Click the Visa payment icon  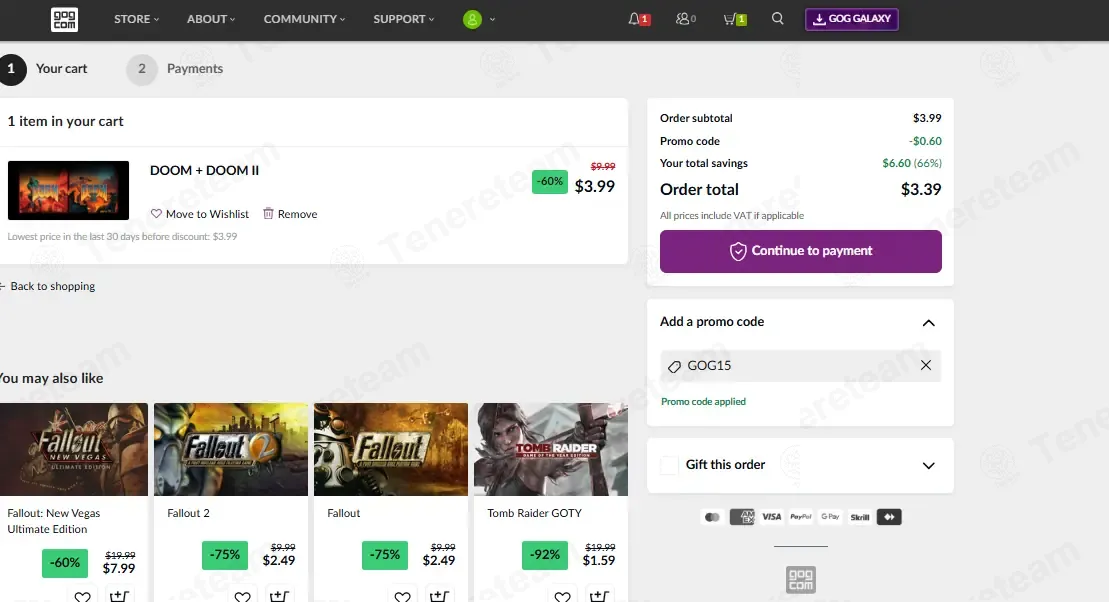772,517
